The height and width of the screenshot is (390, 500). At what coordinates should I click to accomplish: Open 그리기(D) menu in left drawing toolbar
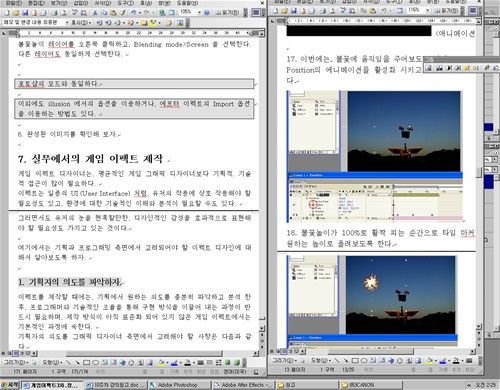[x=16, y=363]
